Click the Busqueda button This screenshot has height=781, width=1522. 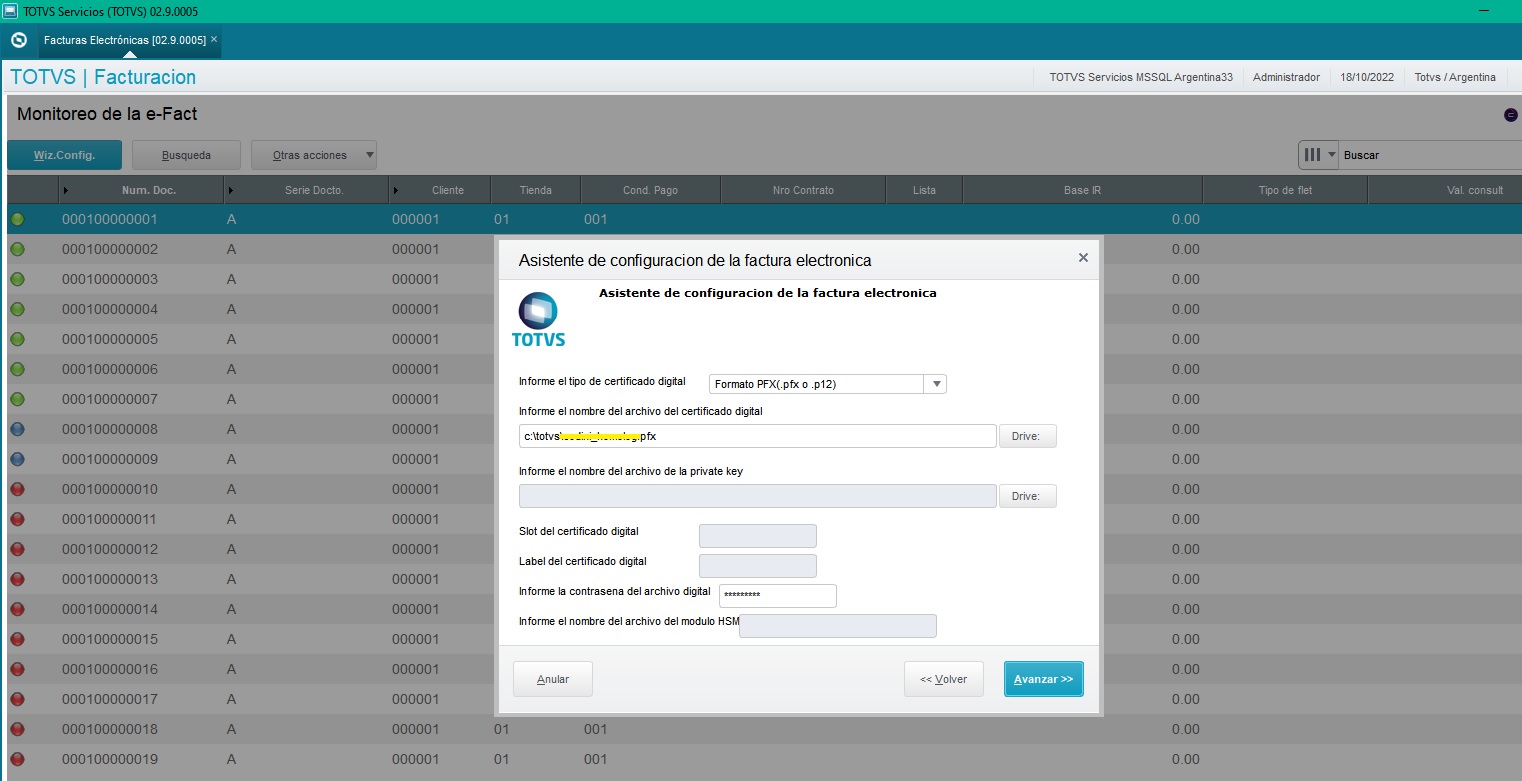(x=186, y=155)
